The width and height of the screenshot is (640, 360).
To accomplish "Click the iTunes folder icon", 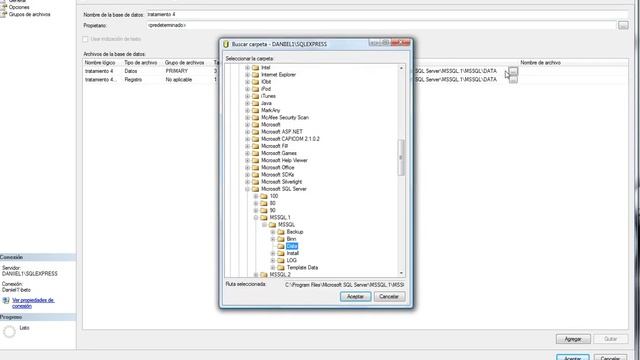I will click(x=256, y=96).
